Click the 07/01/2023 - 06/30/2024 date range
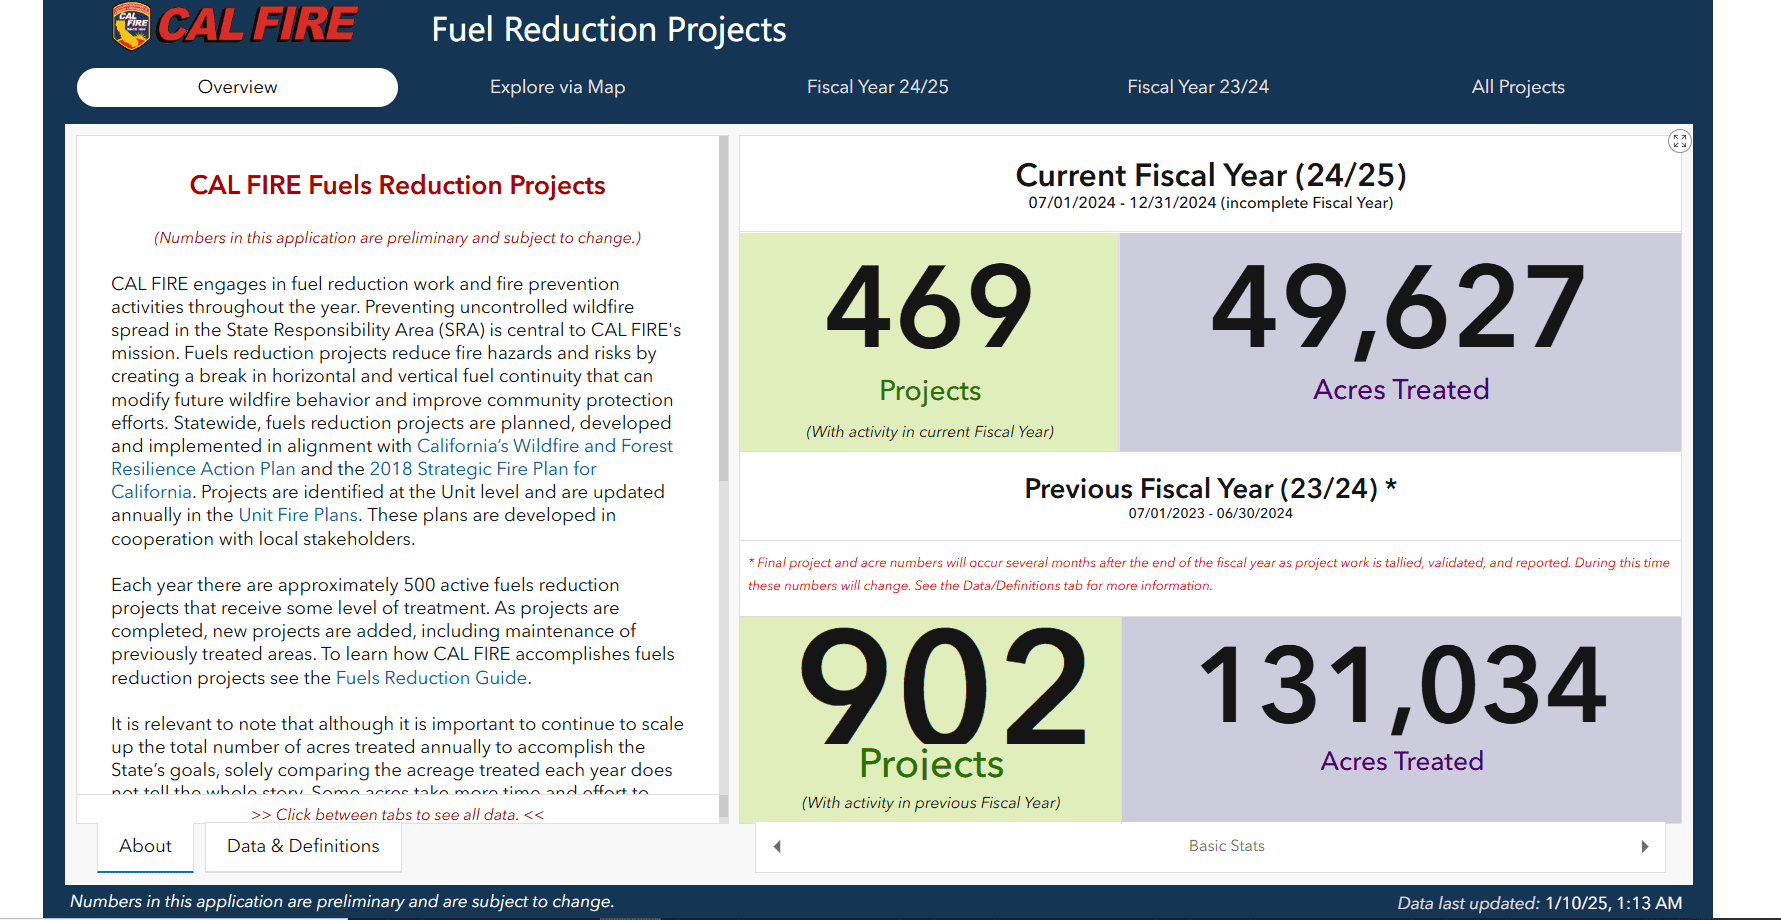Viewport: 1781px width, 920px height. (x=1210, y=513)
